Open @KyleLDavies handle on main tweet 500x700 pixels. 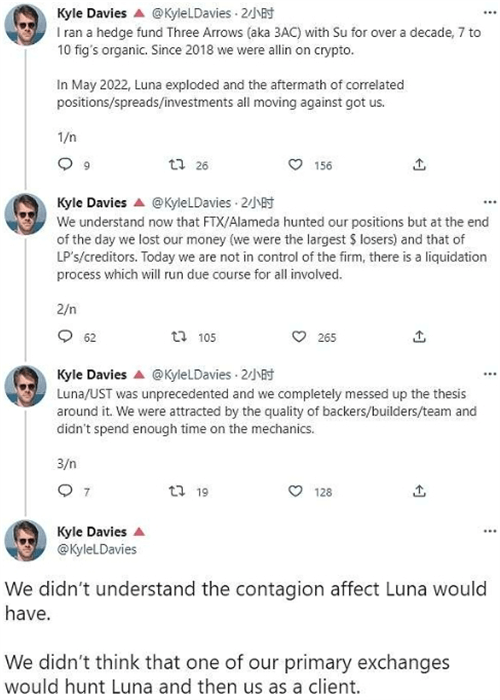[x=96, y=549]
